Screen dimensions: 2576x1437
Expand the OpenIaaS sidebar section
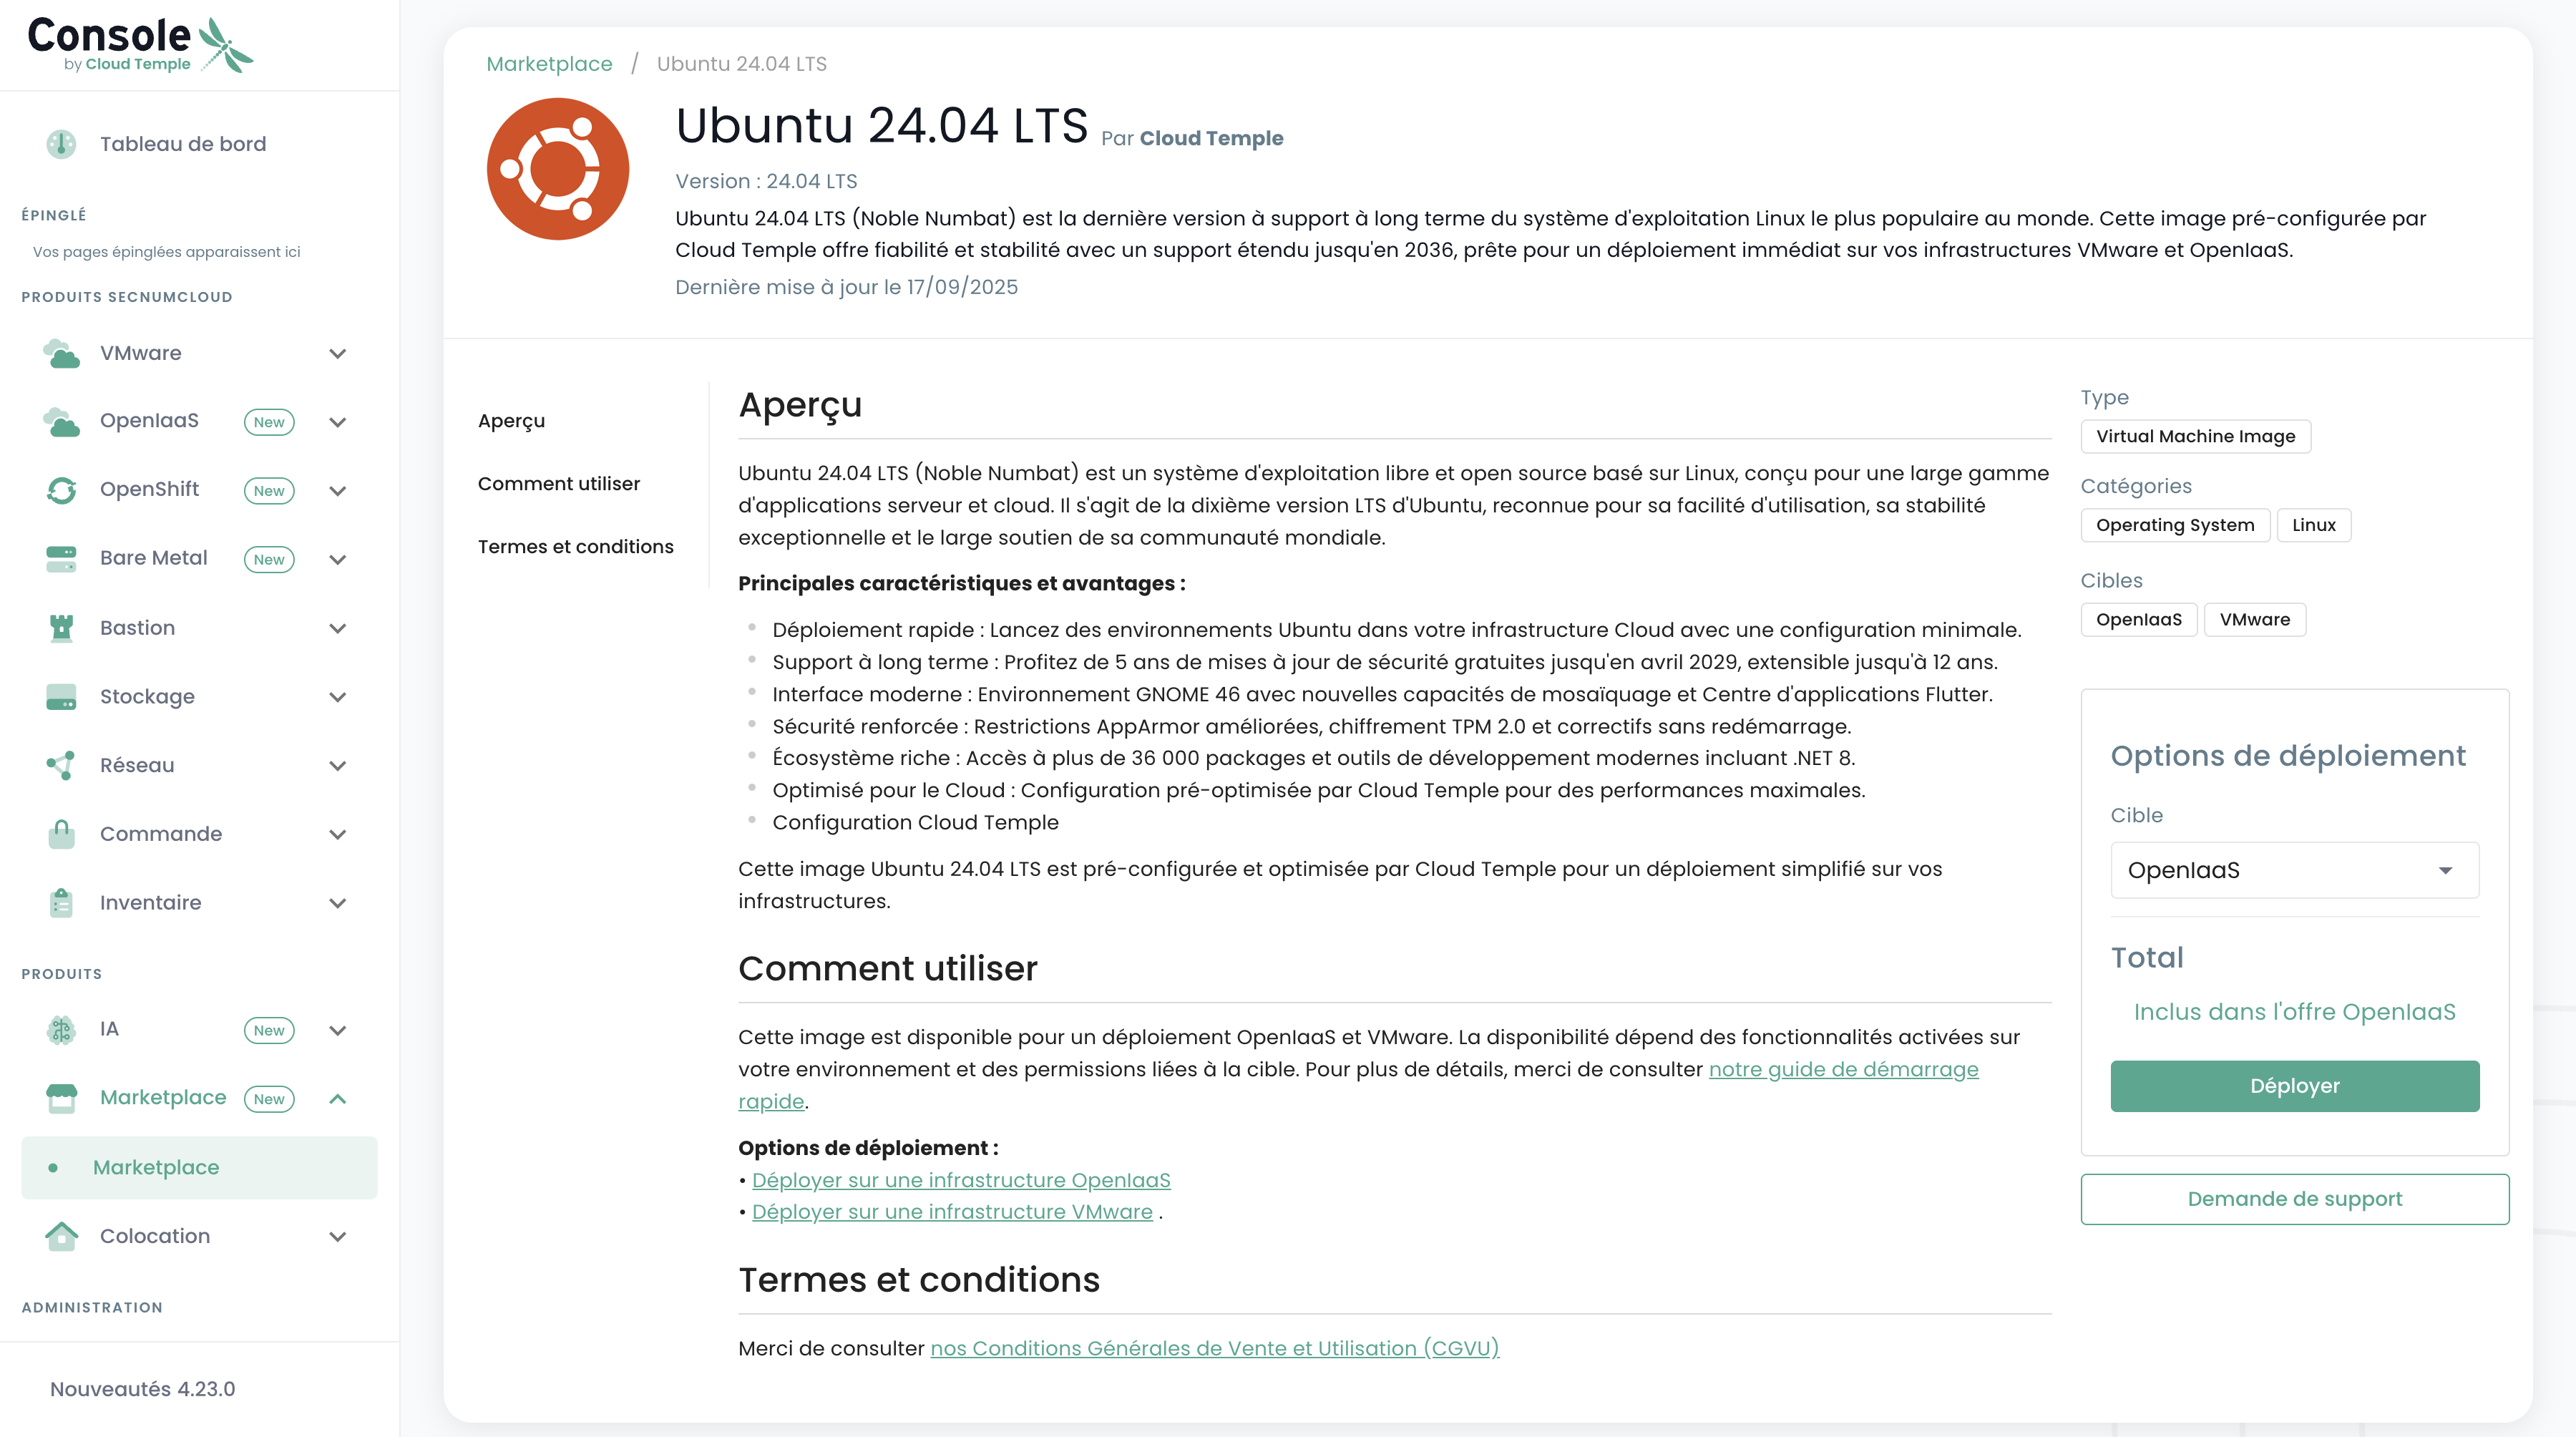coord(338,422)
